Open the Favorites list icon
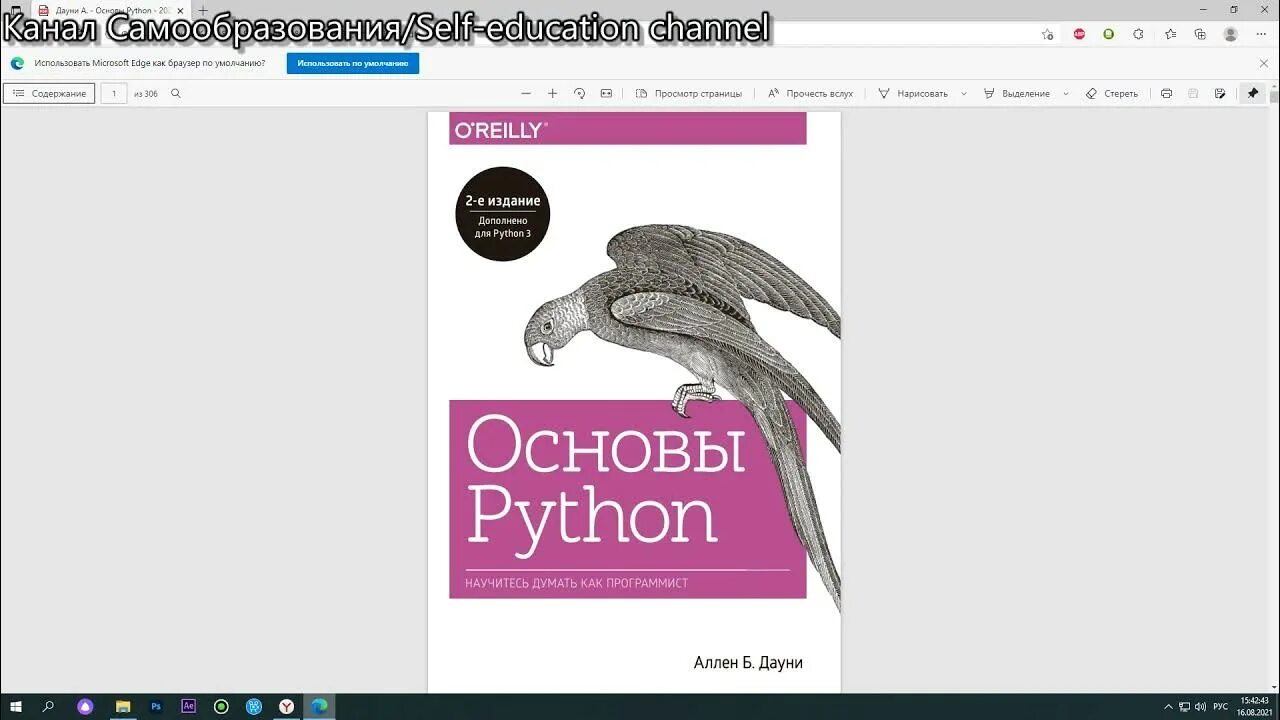The image size is (1280, 720). pos(1170,34)
